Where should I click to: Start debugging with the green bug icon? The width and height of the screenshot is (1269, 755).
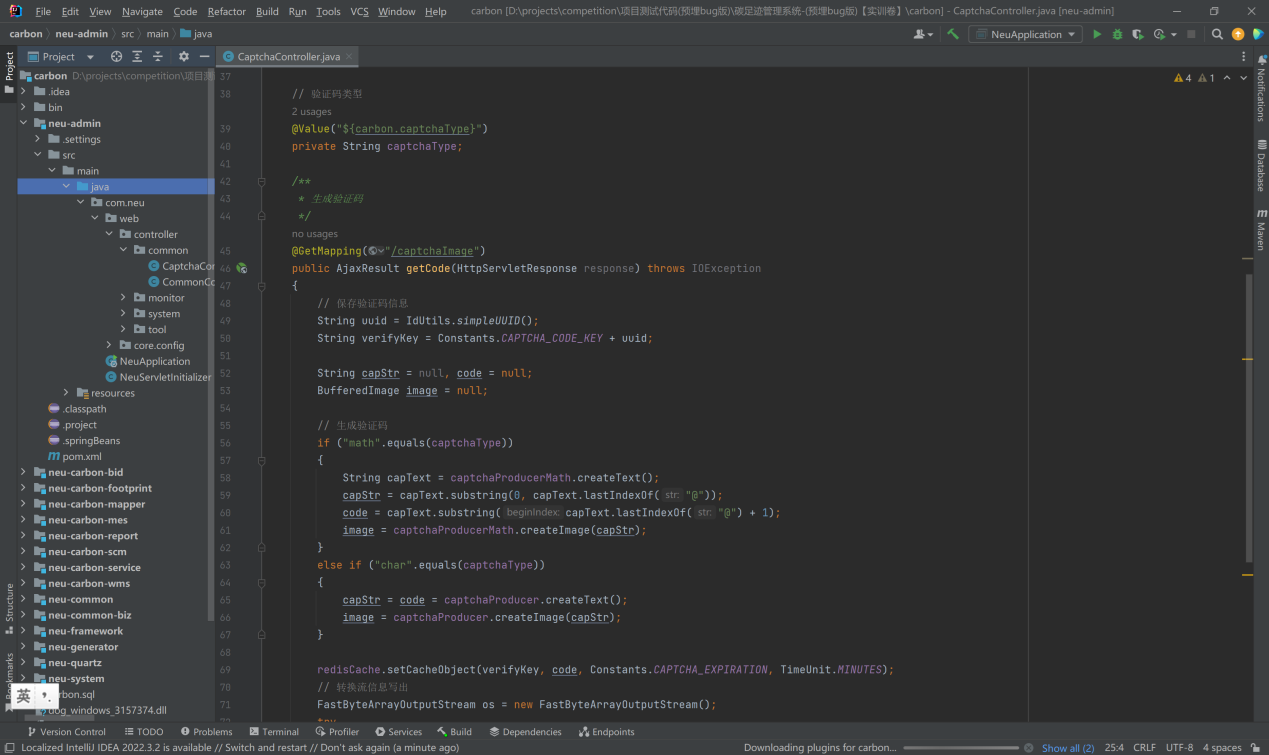click(x=1117, y=34)
